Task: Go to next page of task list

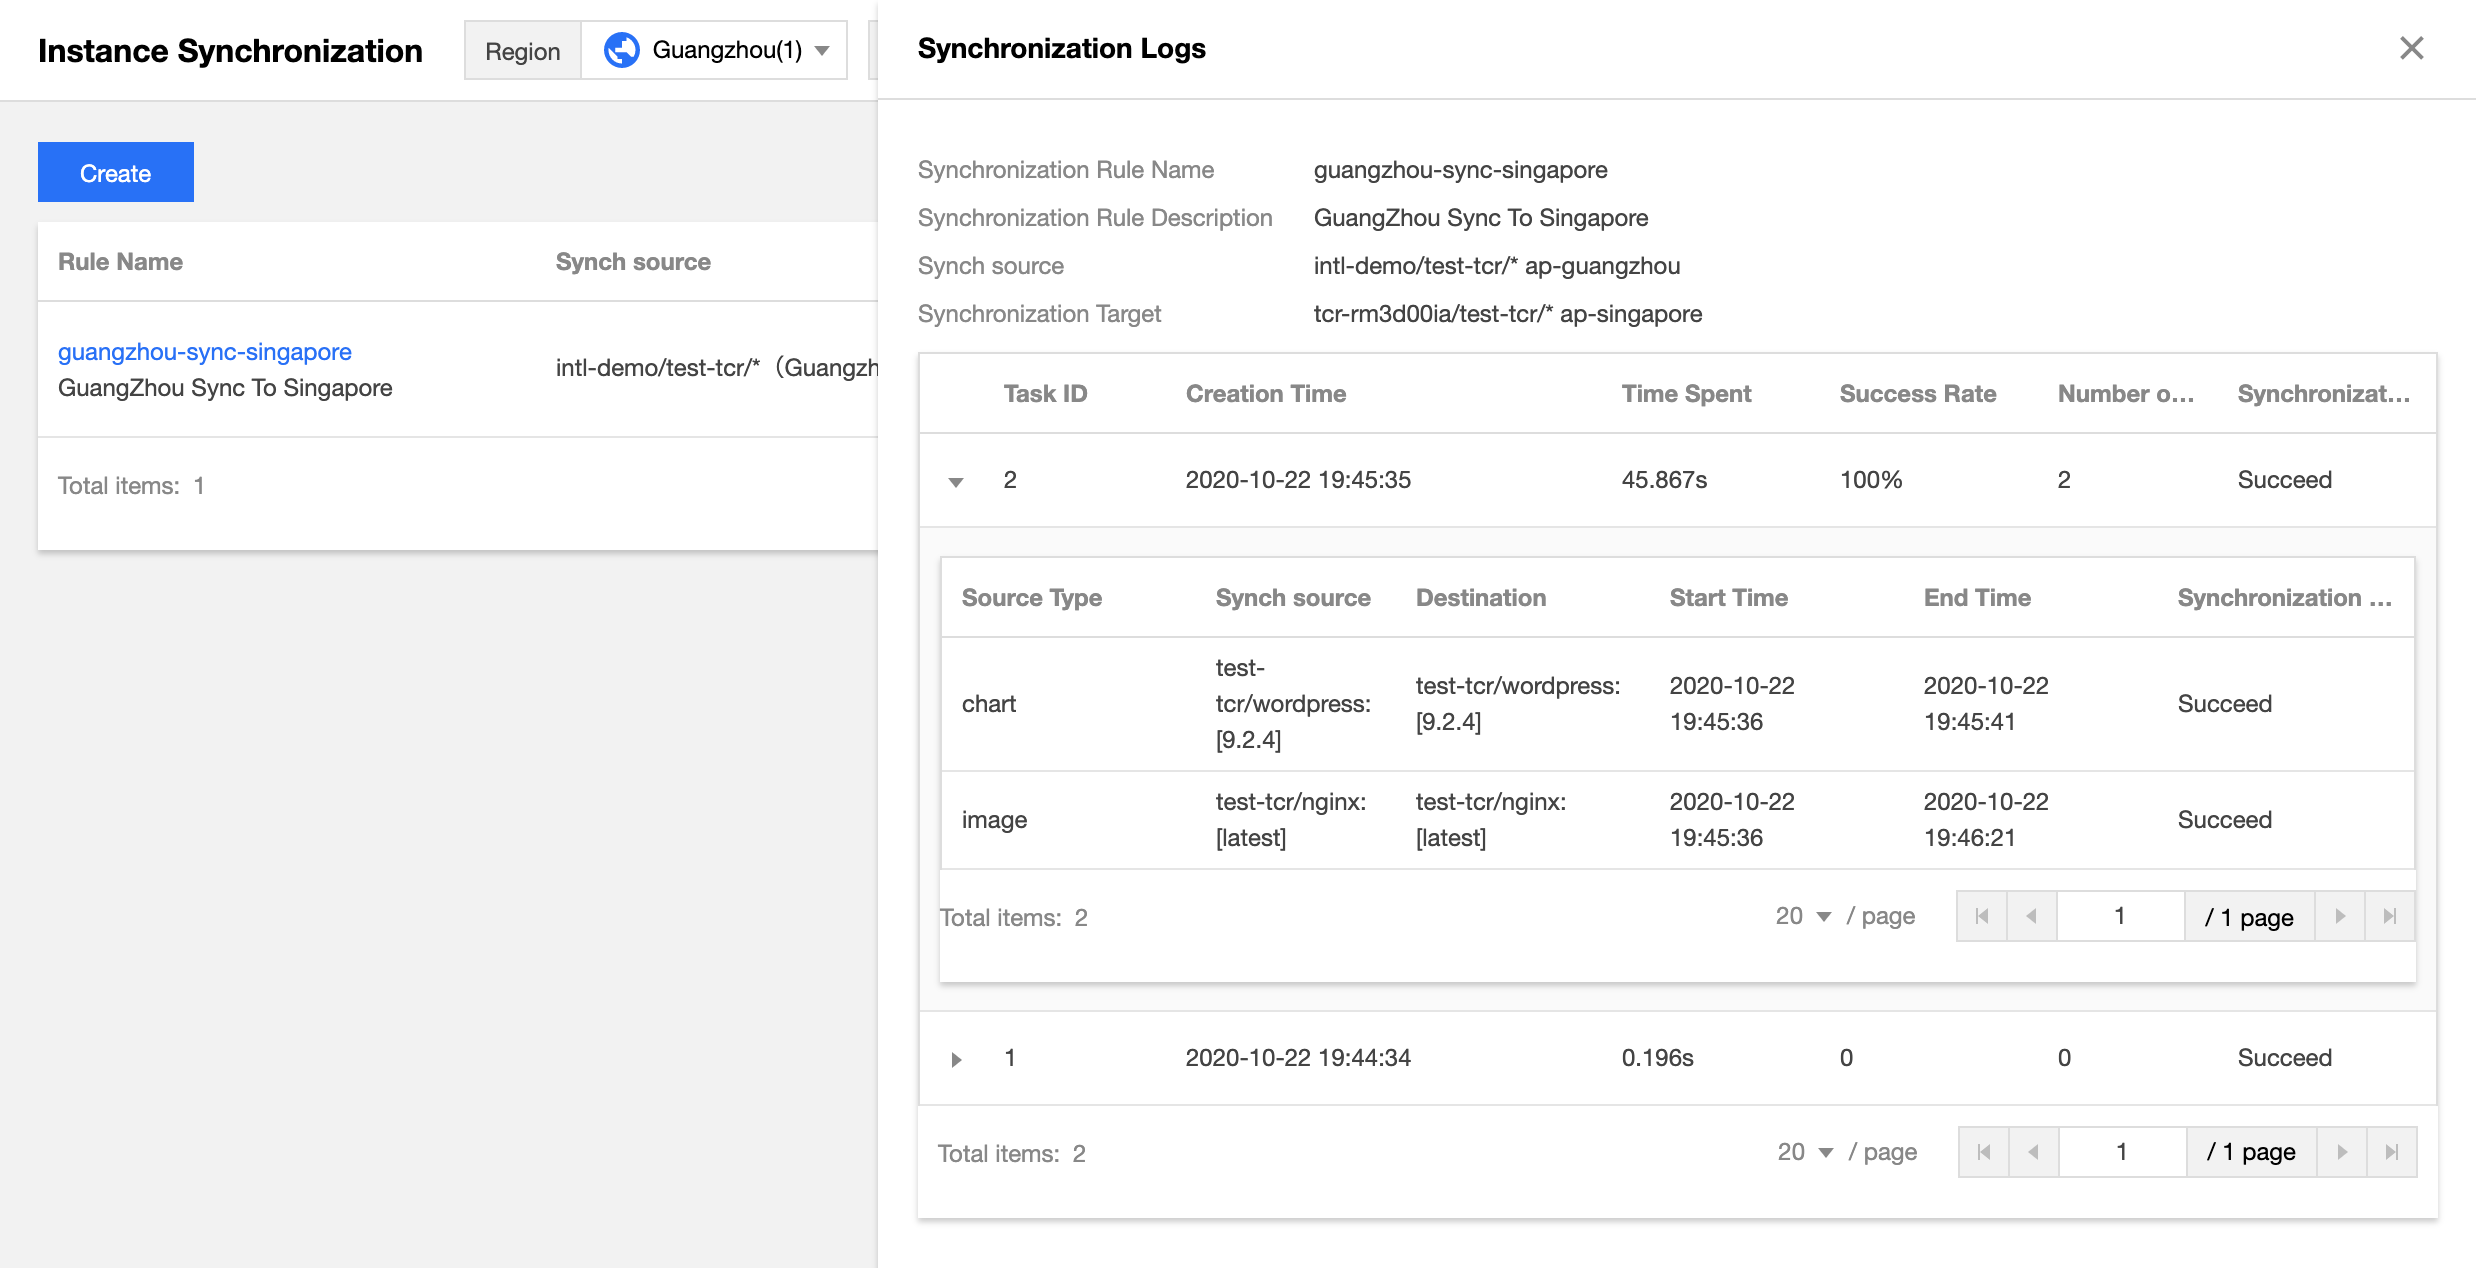Action: click(2342, 1152)
